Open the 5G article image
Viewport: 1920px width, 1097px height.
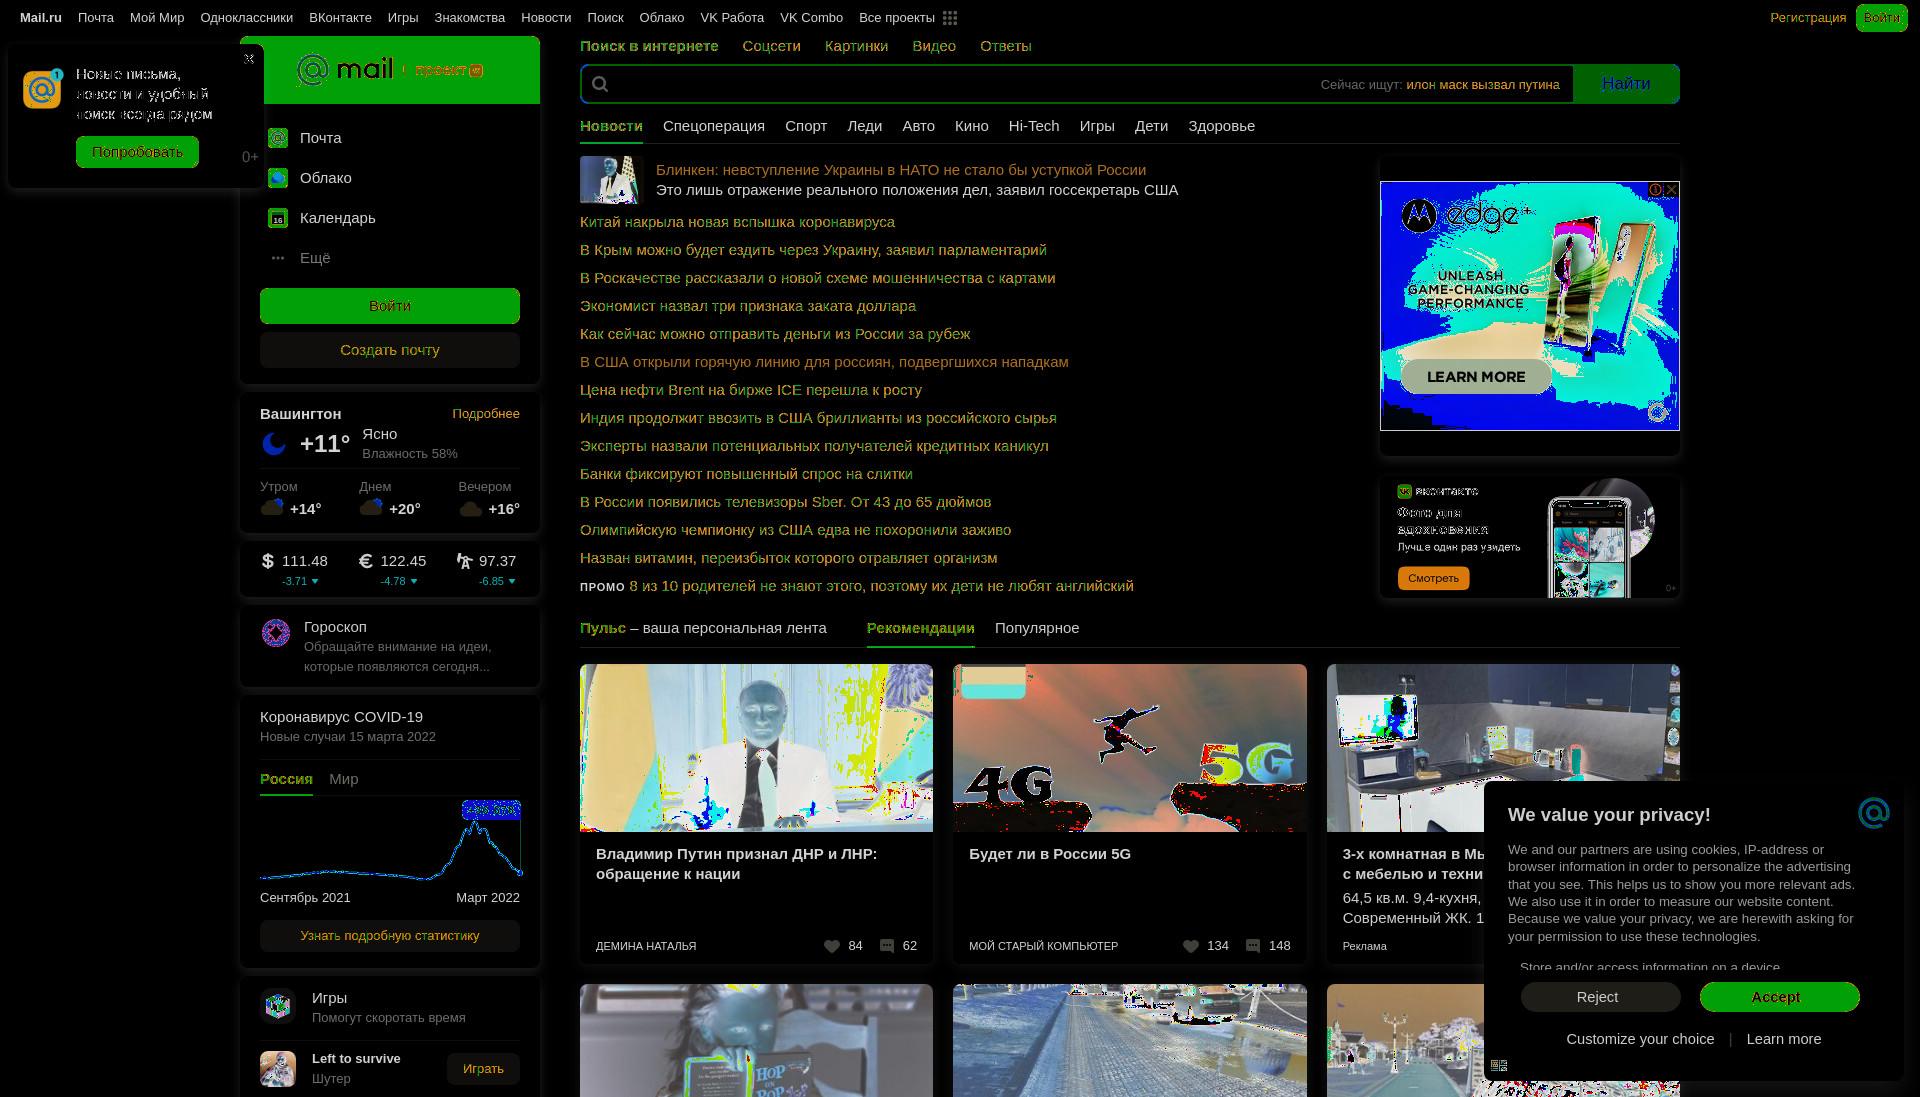coord(1130,748)
